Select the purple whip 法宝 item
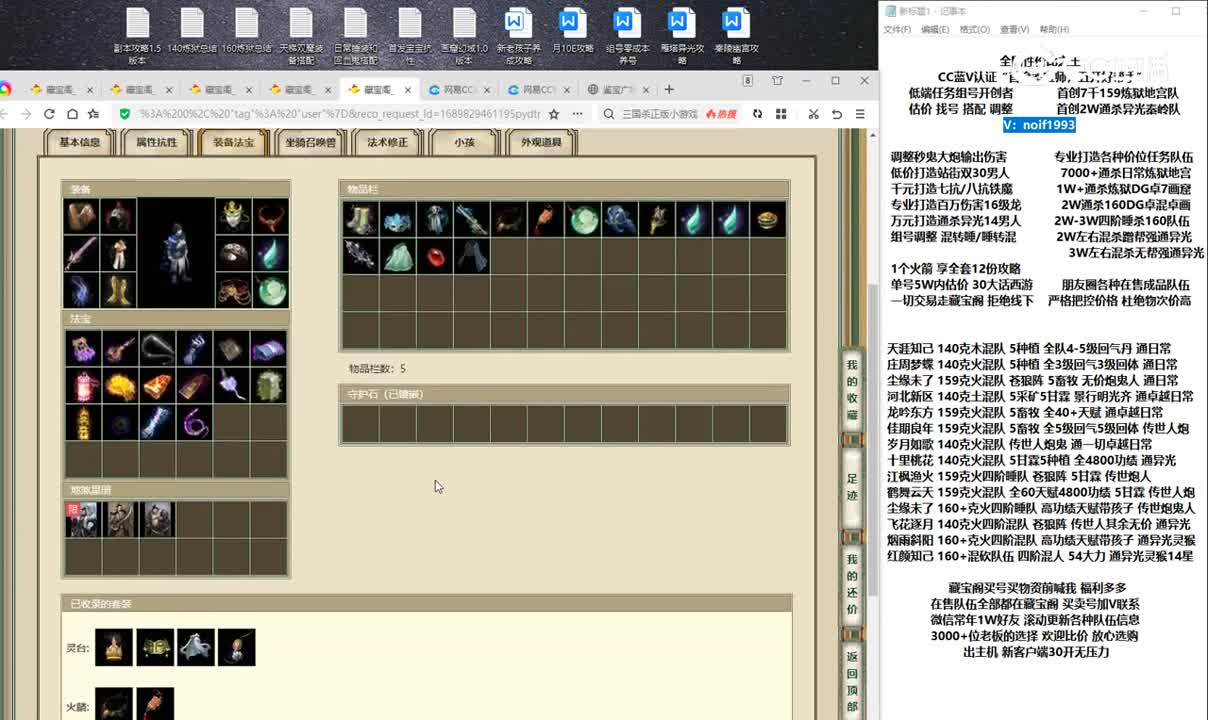 coord(194,422)
